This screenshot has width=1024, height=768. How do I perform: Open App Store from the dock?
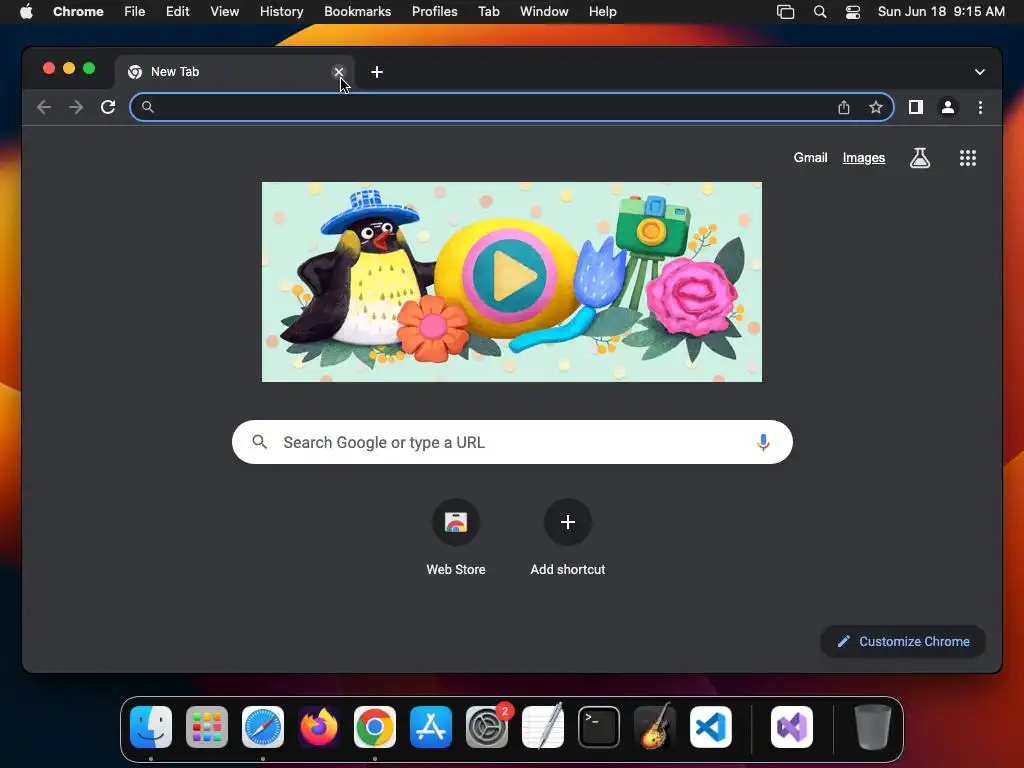tap(431, 727)
